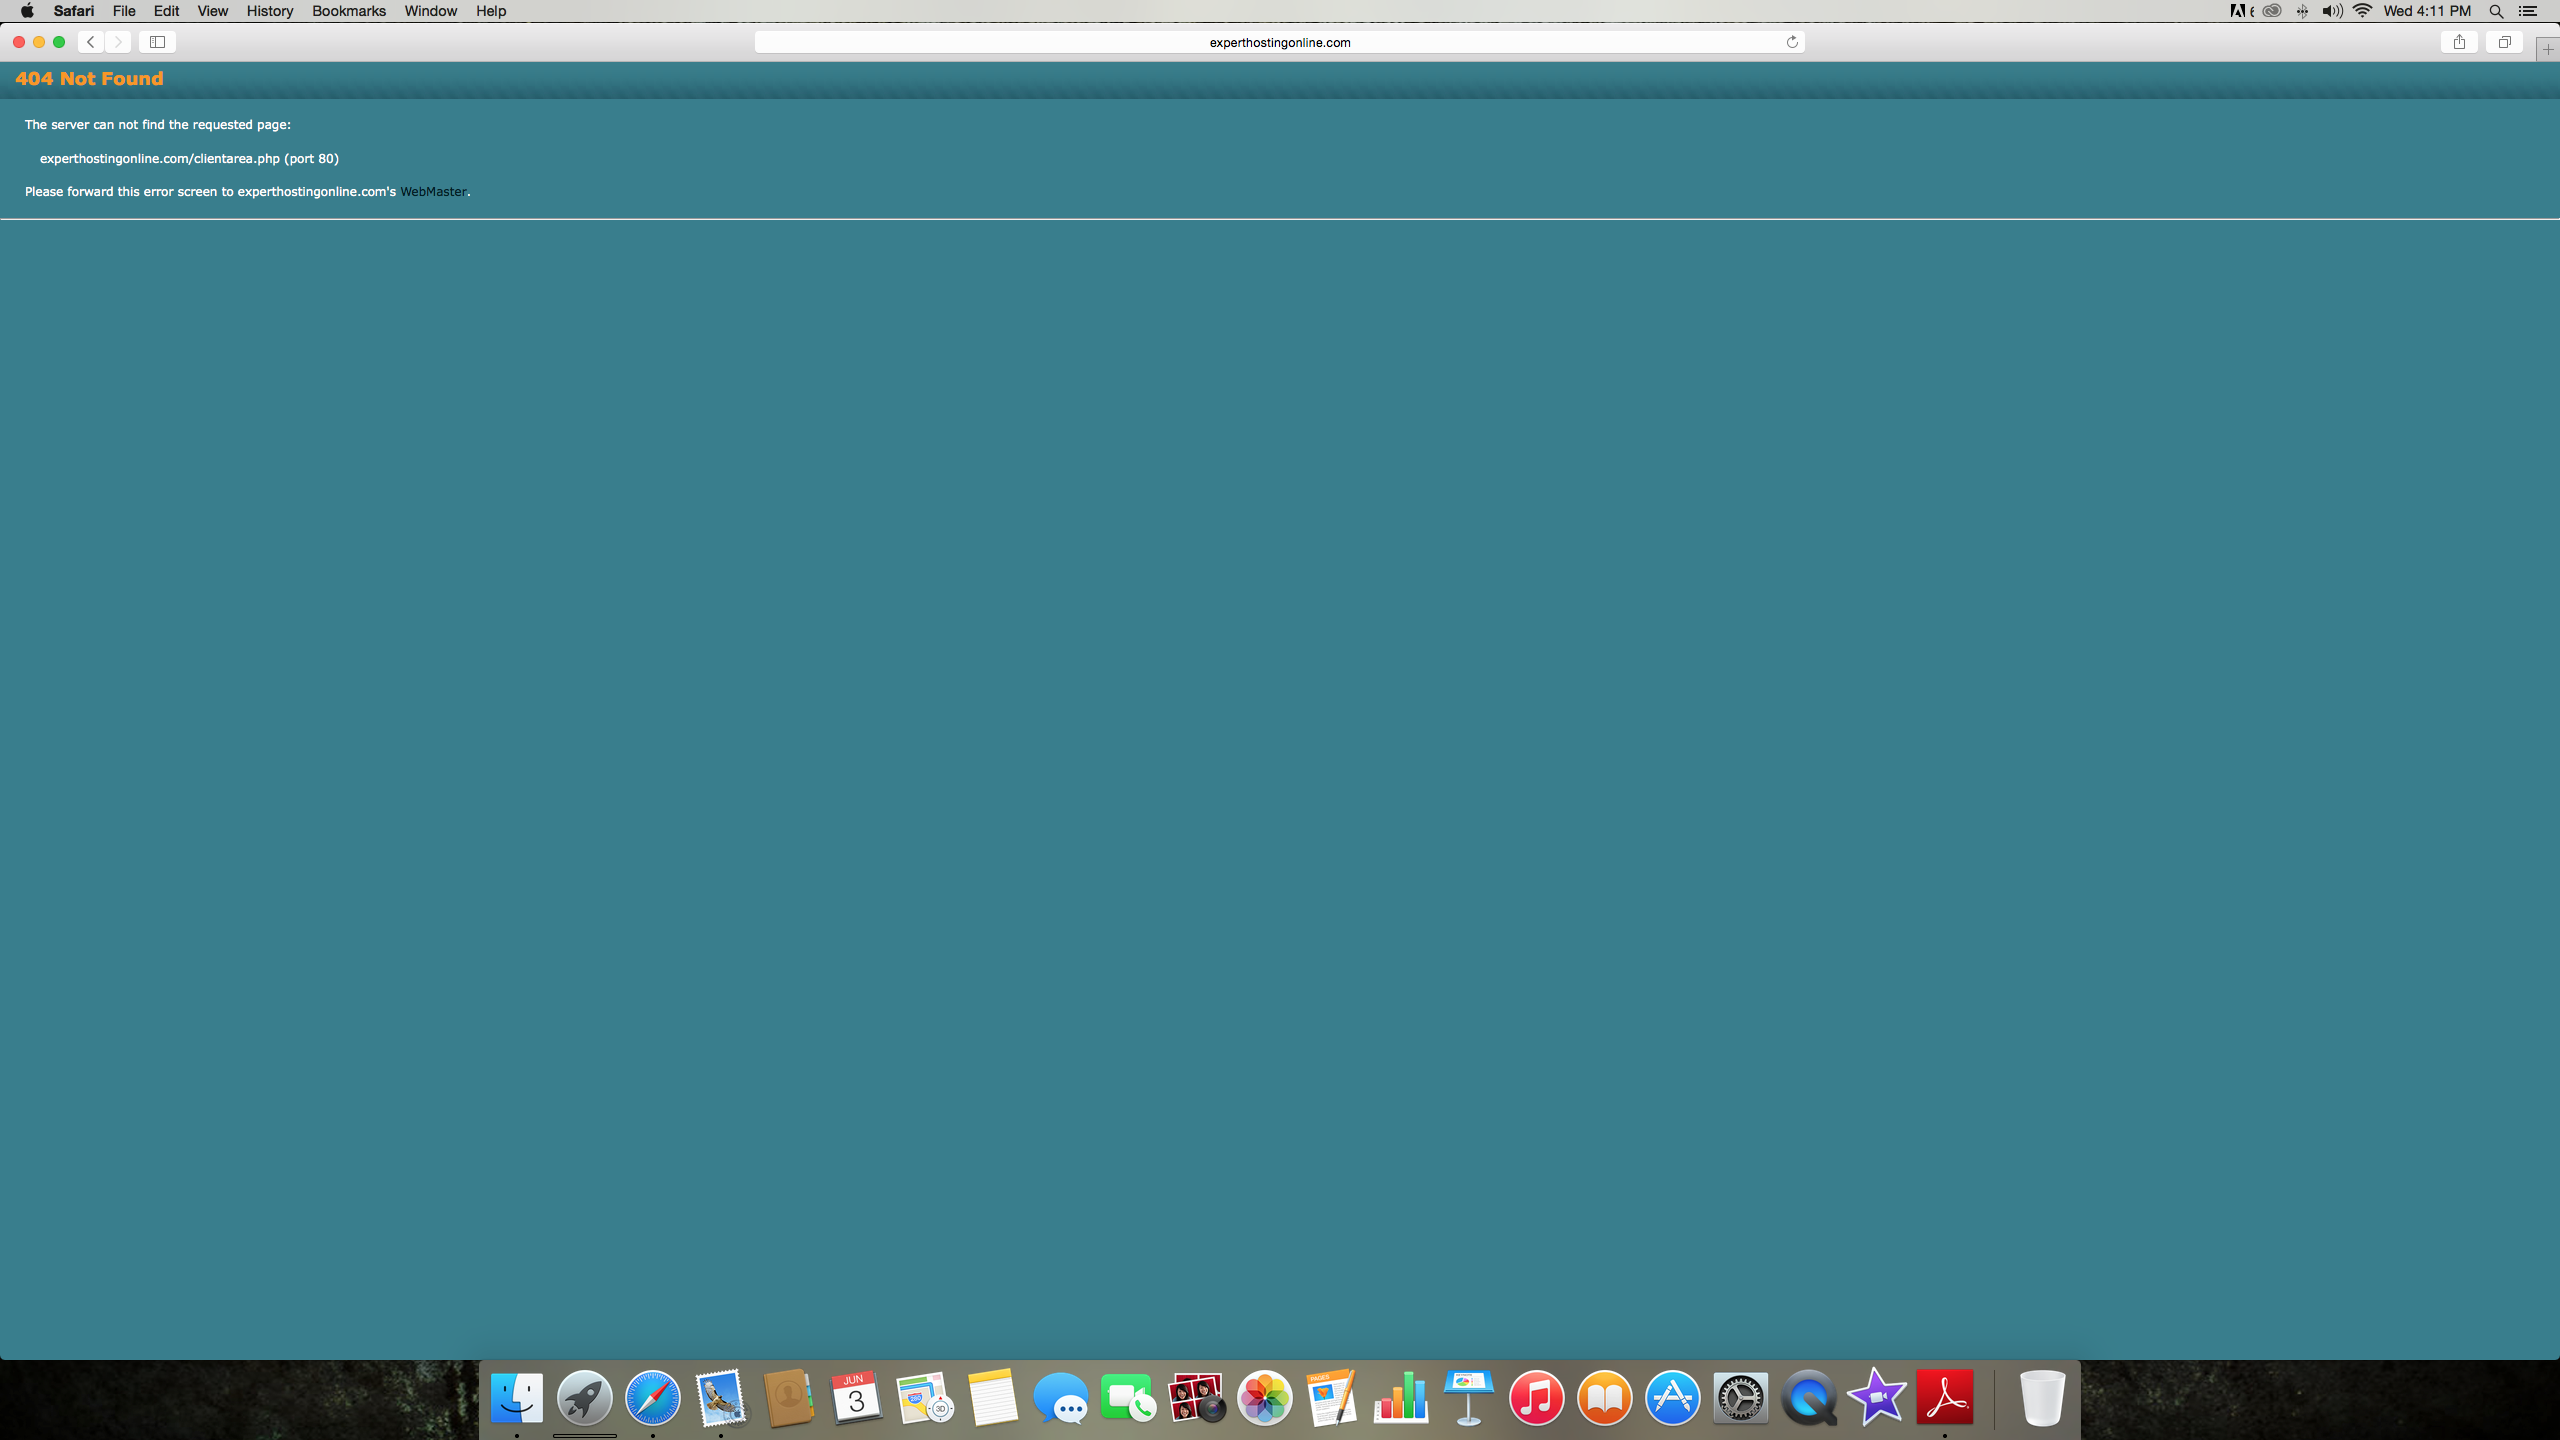Open Keynote from the Dock
The width and height of the screenshot is (2560, 1440).
1469,1397
